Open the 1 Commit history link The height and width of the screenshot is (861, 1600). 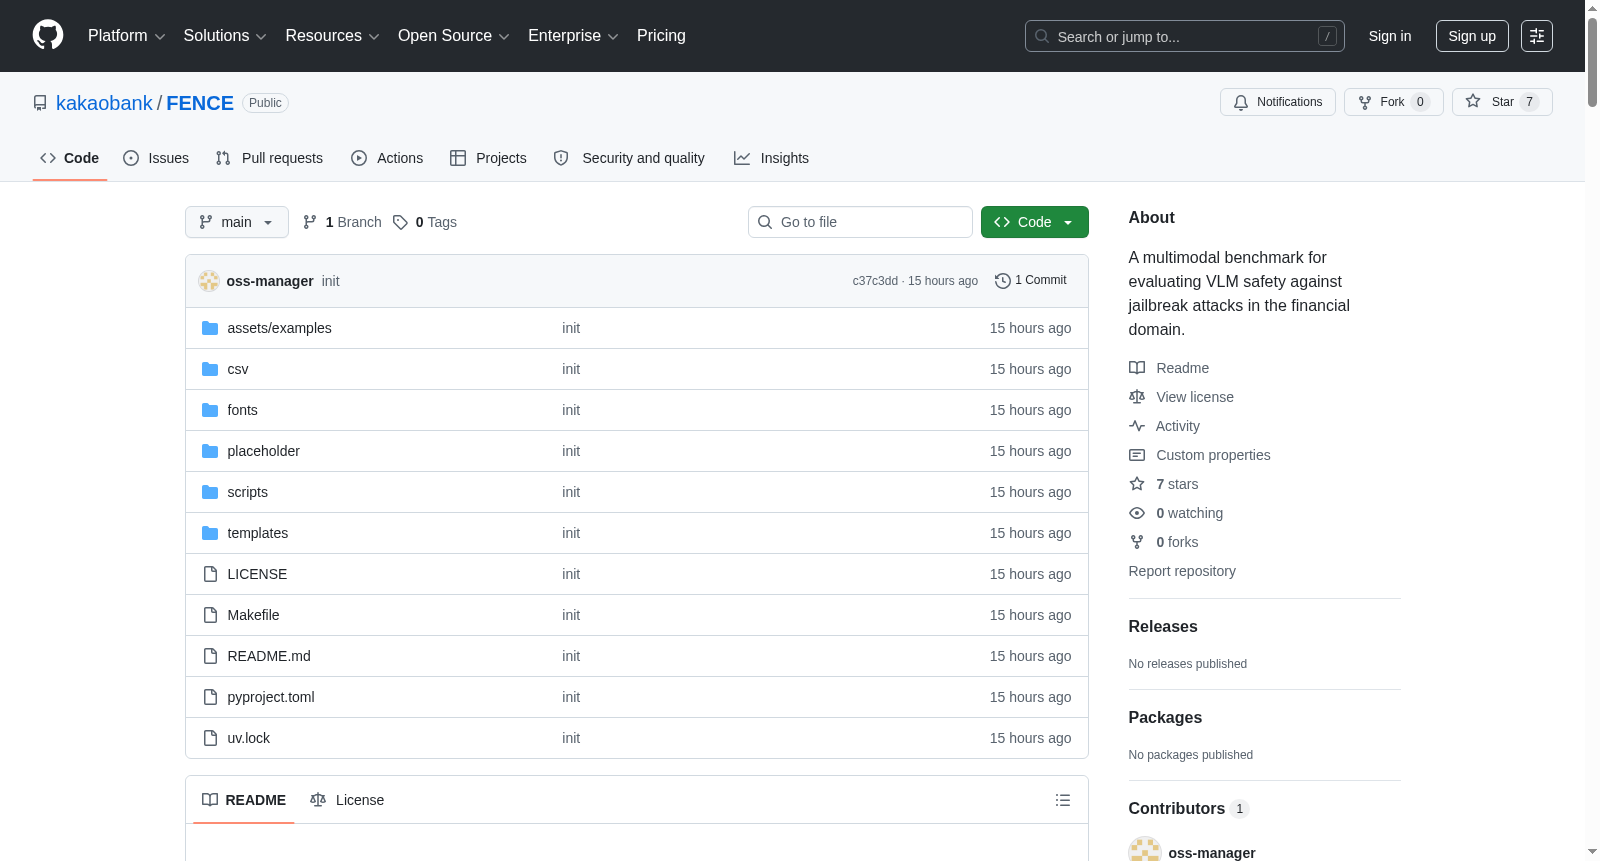[x=1031, y=281]
